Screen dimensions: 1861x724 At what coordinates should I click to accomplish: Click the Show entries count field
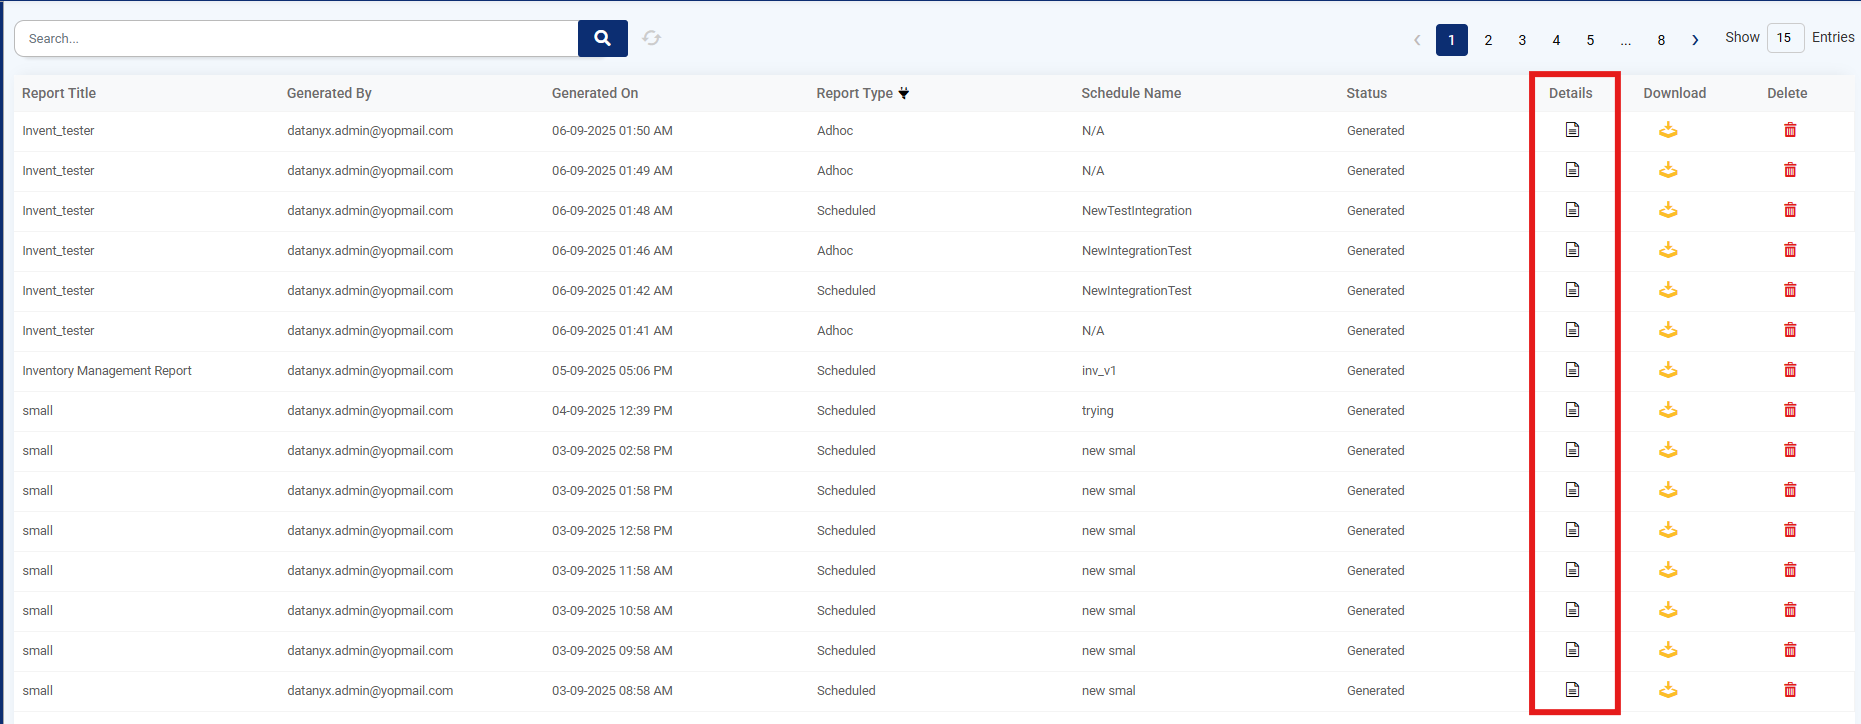pyautogui.click(x=1784, y=38)
